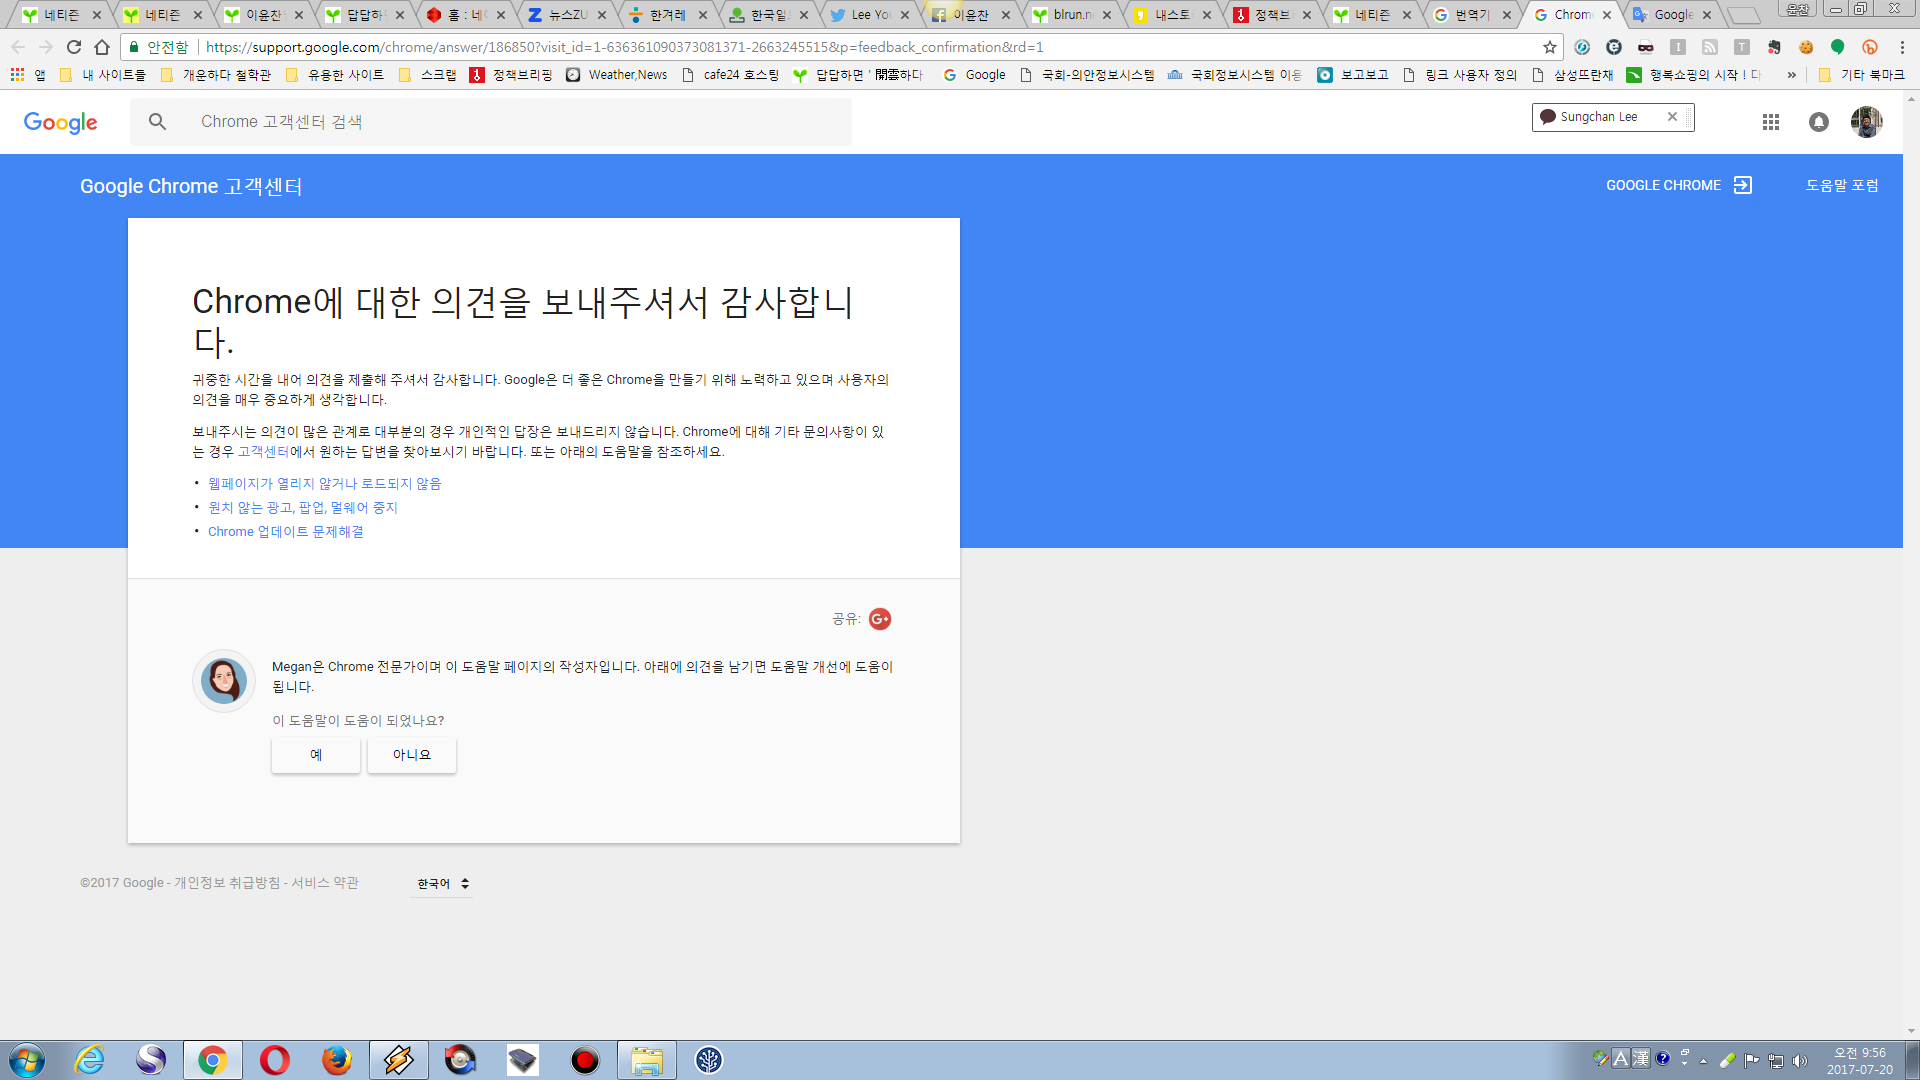1920x1080 pixels.
Task: Switch to the 번역기 tab
Action: point(1471,15)
